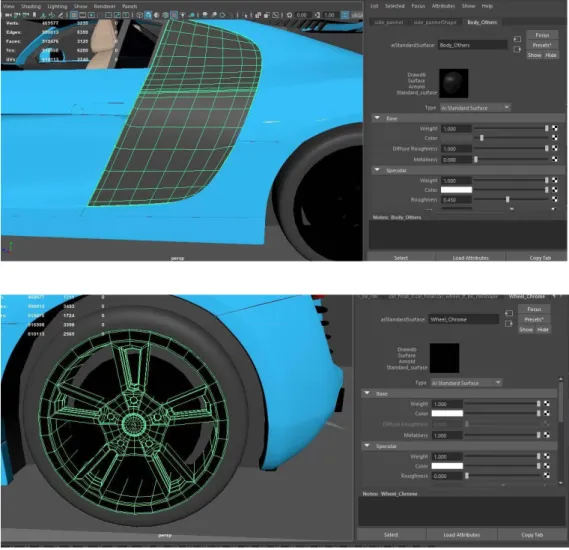The width and height of the screenshot is (569, 550).
Task: Click the go to input connection icon for Wheel_Chrome
Action: [509, 313]
